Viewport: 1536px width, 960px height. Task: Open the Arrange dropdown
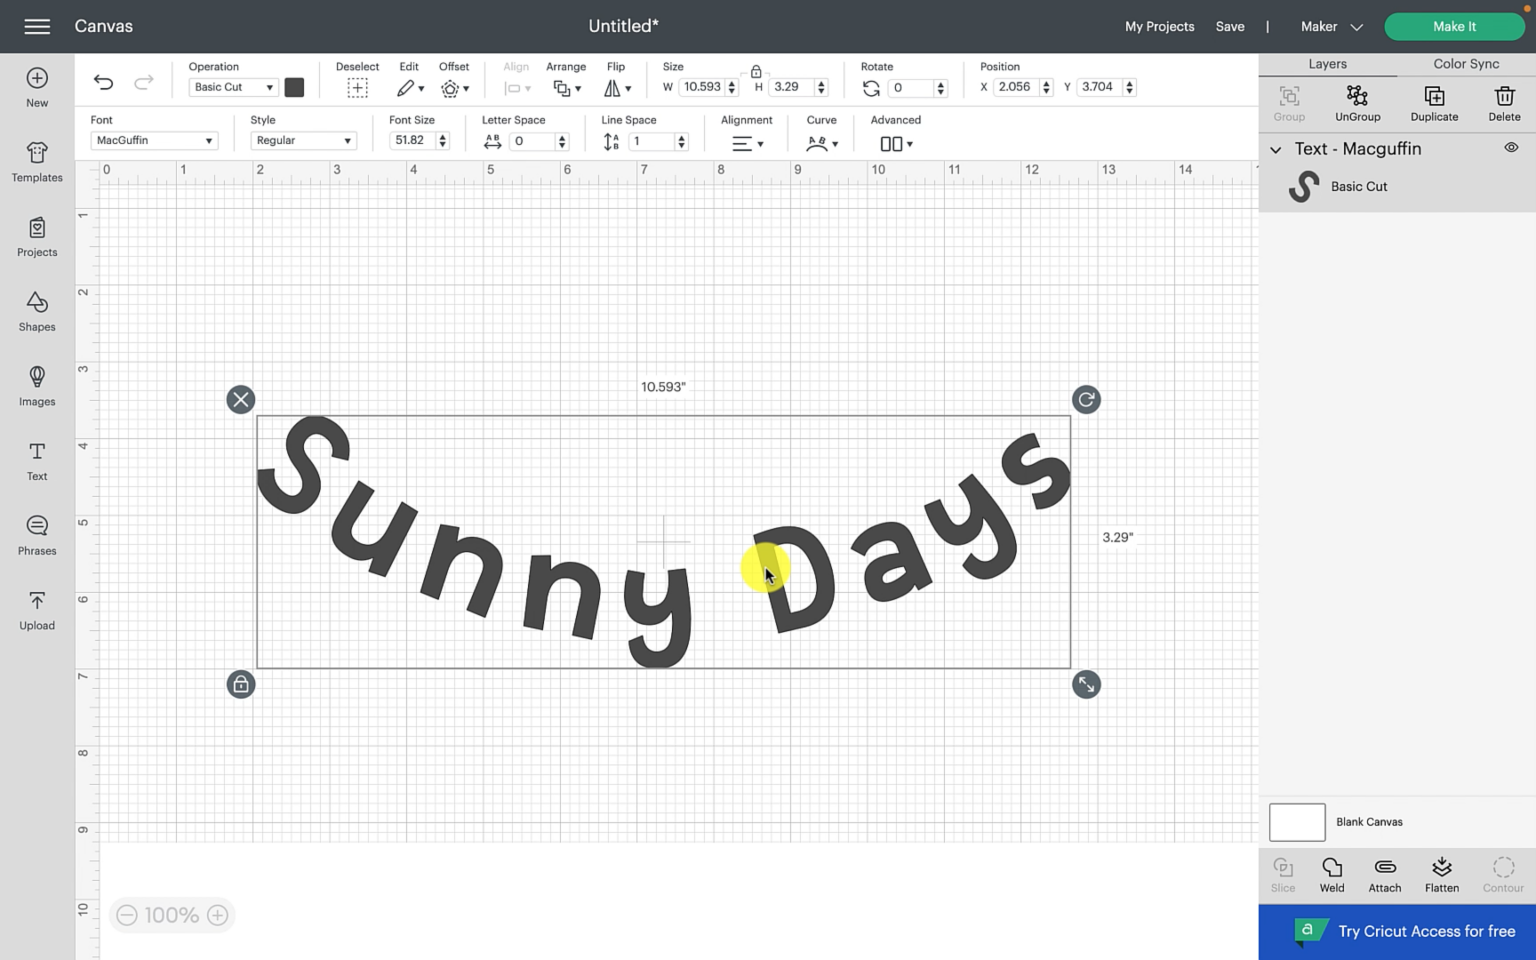tap(567, 88)
